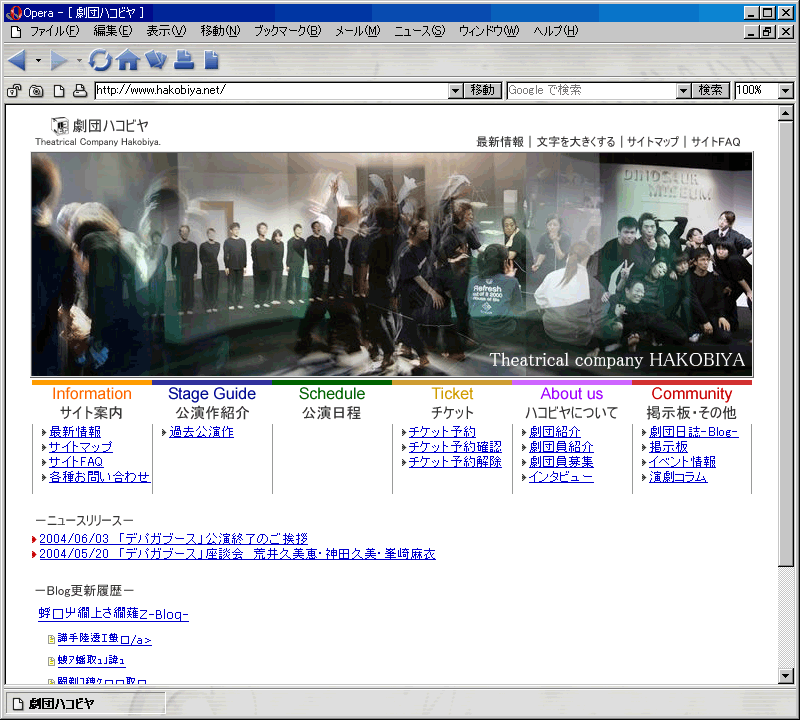Click the 検索 search button

pyautogui.click(x=710, y=91)
